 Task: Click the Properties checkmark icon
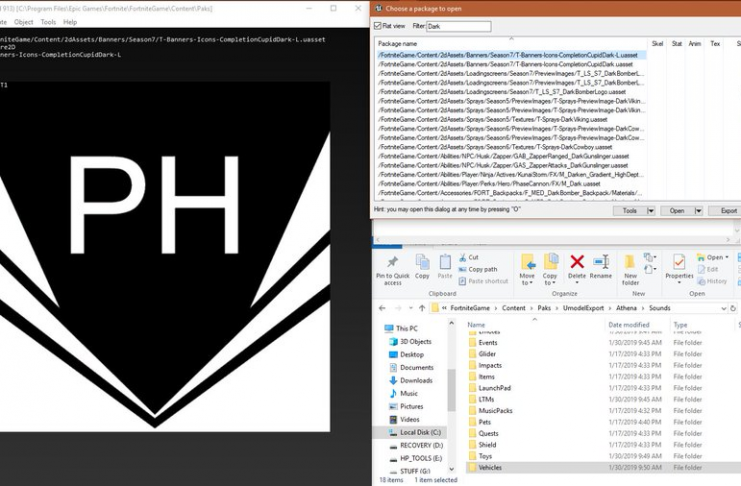click(679, 262)
